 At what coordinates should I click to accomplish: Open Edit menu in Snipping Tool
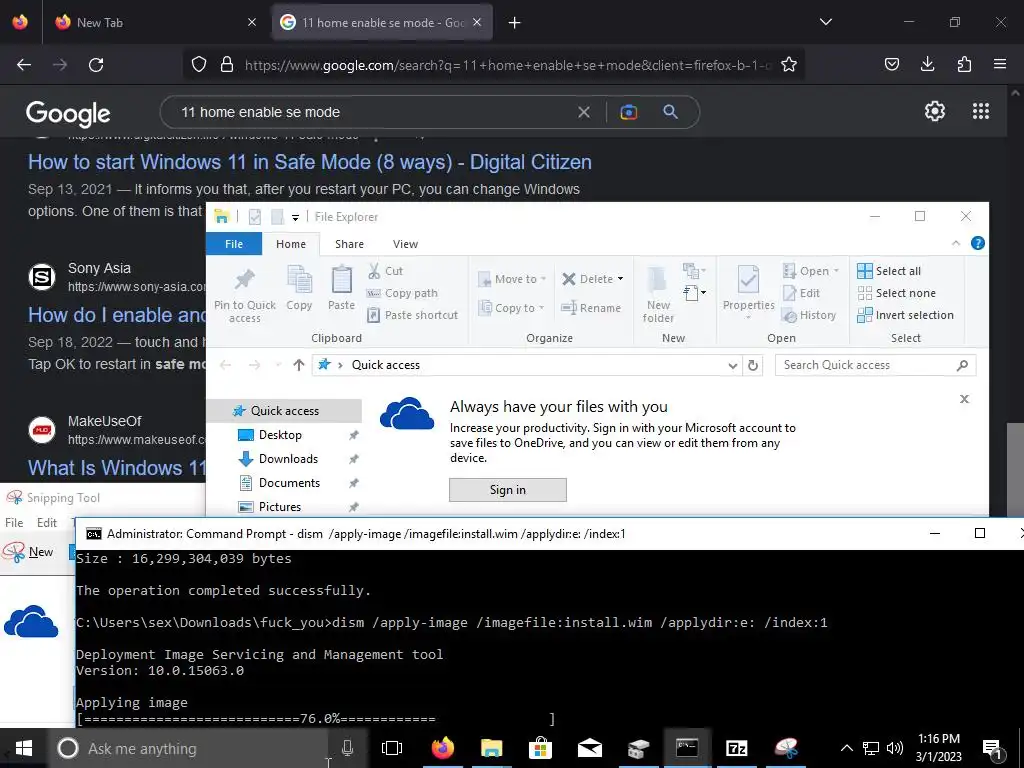click(x=46, y=522)
